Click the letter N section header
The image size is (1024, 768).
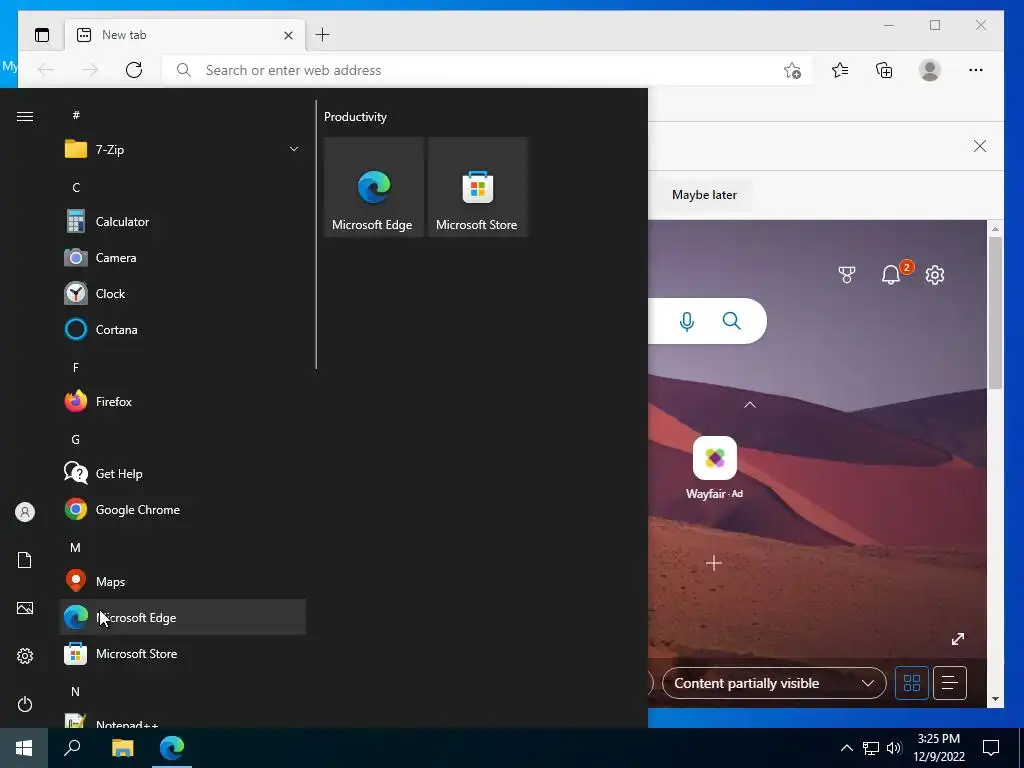point(76,691)
